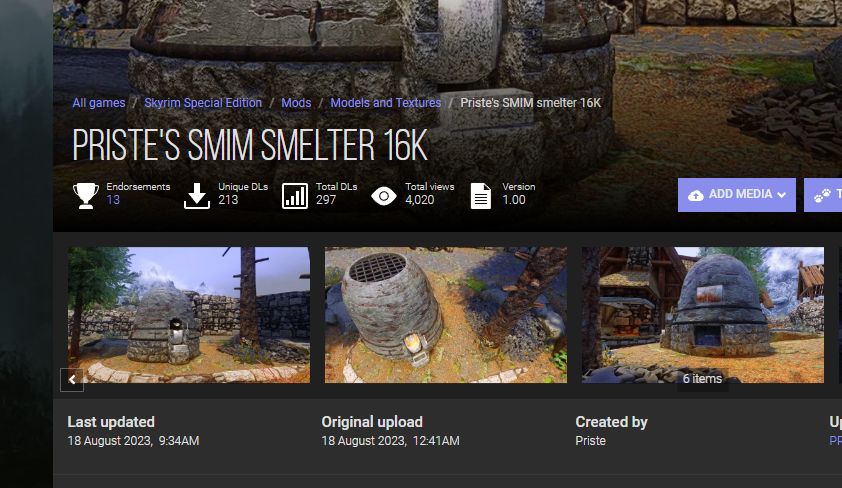Click the Unique DLs download arrow icon
This screenshot has height=488, width=842.
(197, 195)
